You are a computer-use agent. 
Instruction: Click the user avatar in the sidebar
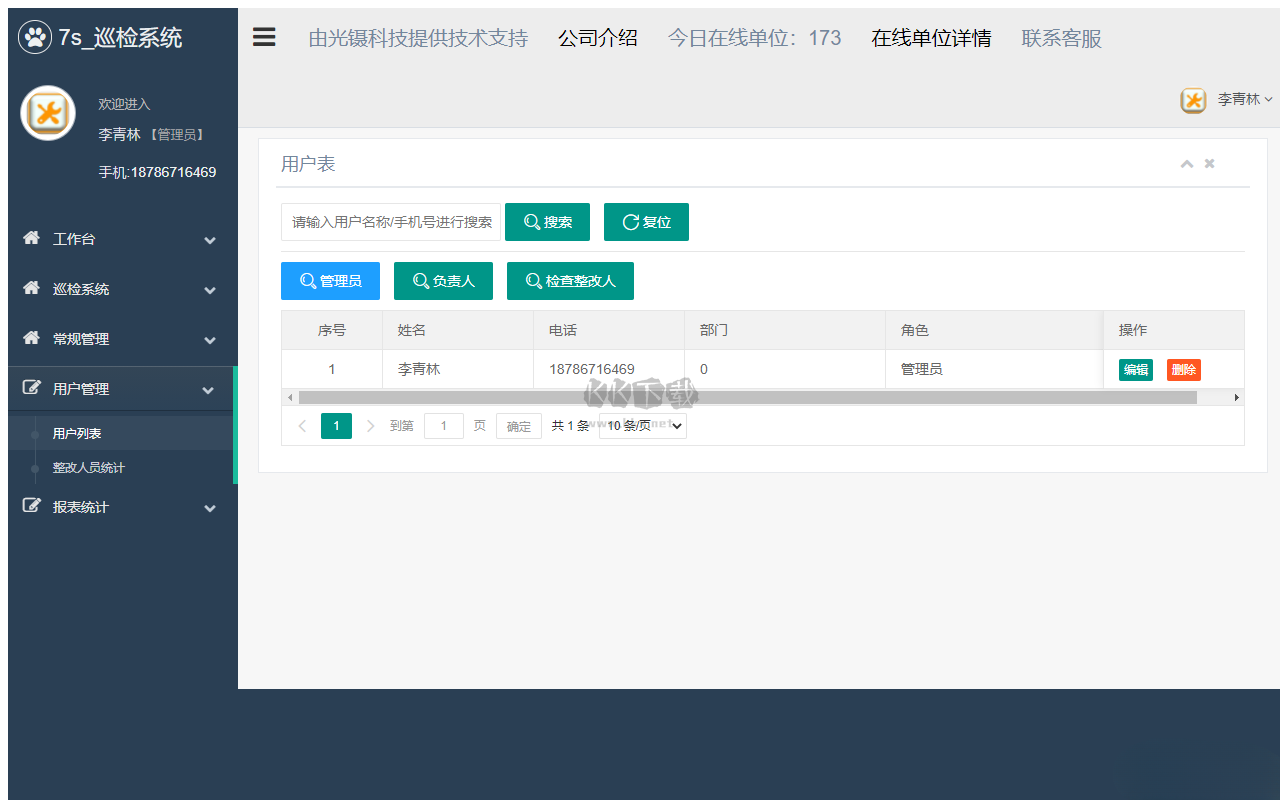[48, 113]
